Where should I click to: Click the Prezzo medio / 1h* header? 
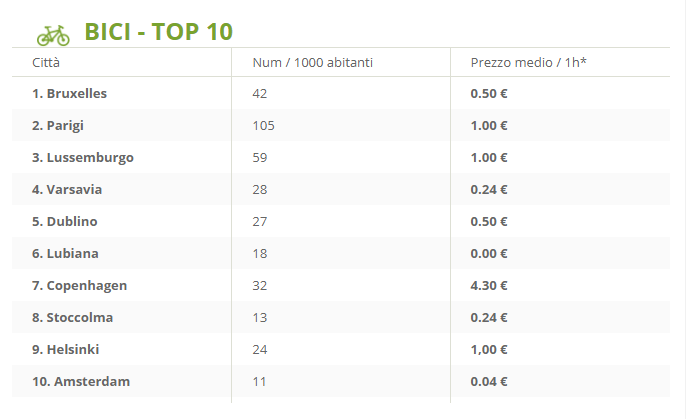pyautogui.click(x=528, y=63)
